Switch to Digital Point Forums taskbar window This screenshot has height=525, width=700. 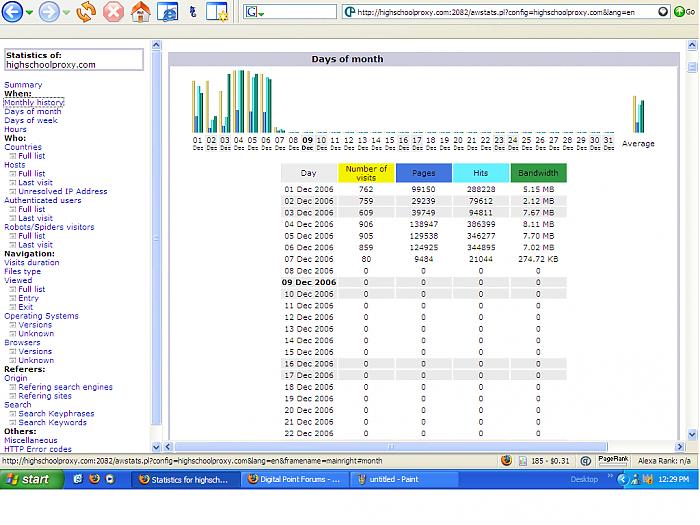[295, 480]
